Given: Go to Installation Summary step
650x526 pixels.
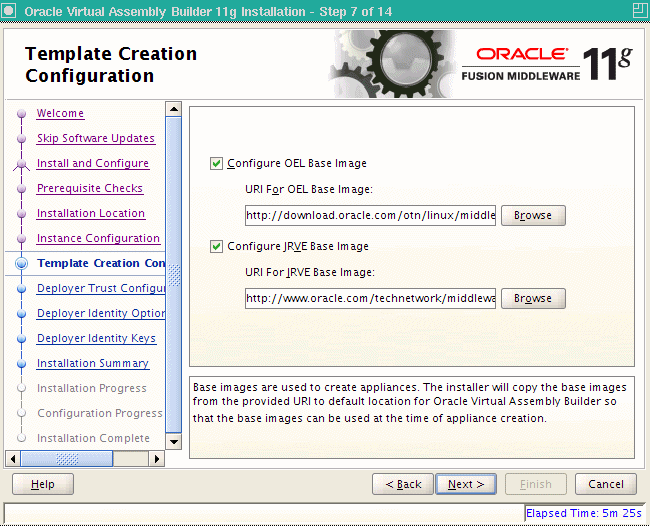Looking at the screenshot, I should pos(93,364).
